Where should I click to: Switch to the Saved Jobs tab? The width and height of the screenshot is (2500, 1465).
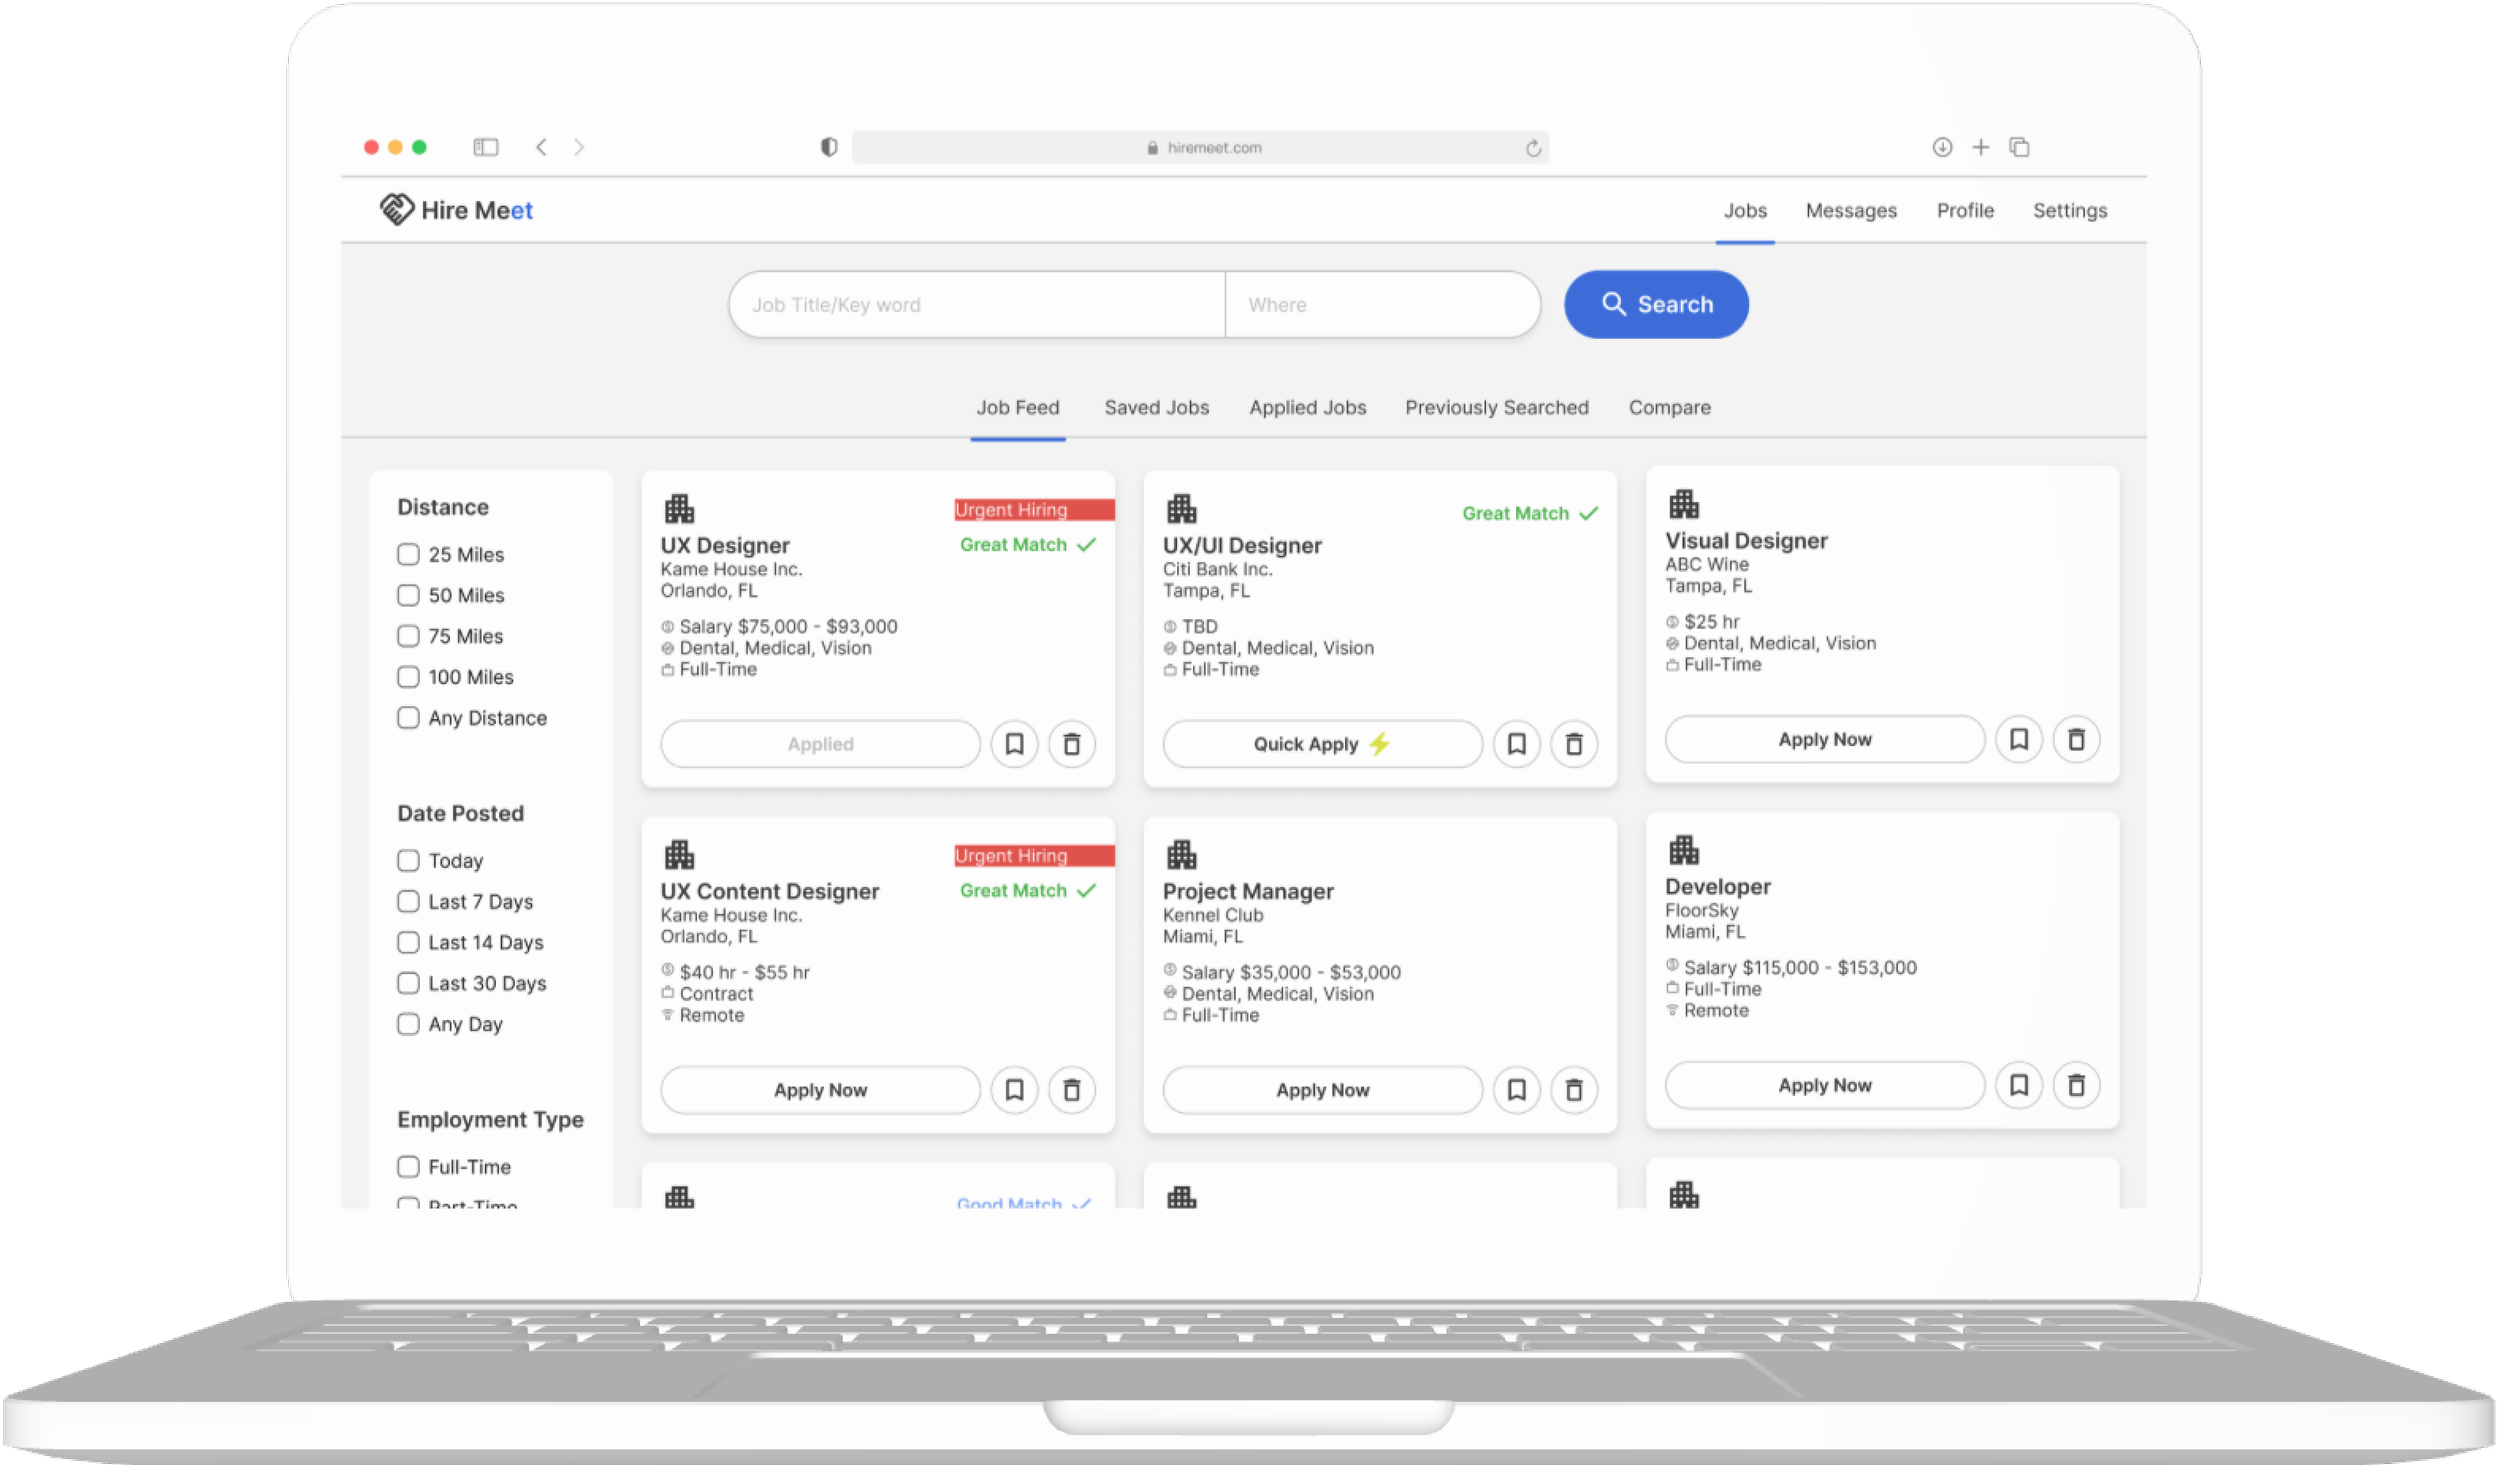pyautogui.click(x=1157, y=407)
